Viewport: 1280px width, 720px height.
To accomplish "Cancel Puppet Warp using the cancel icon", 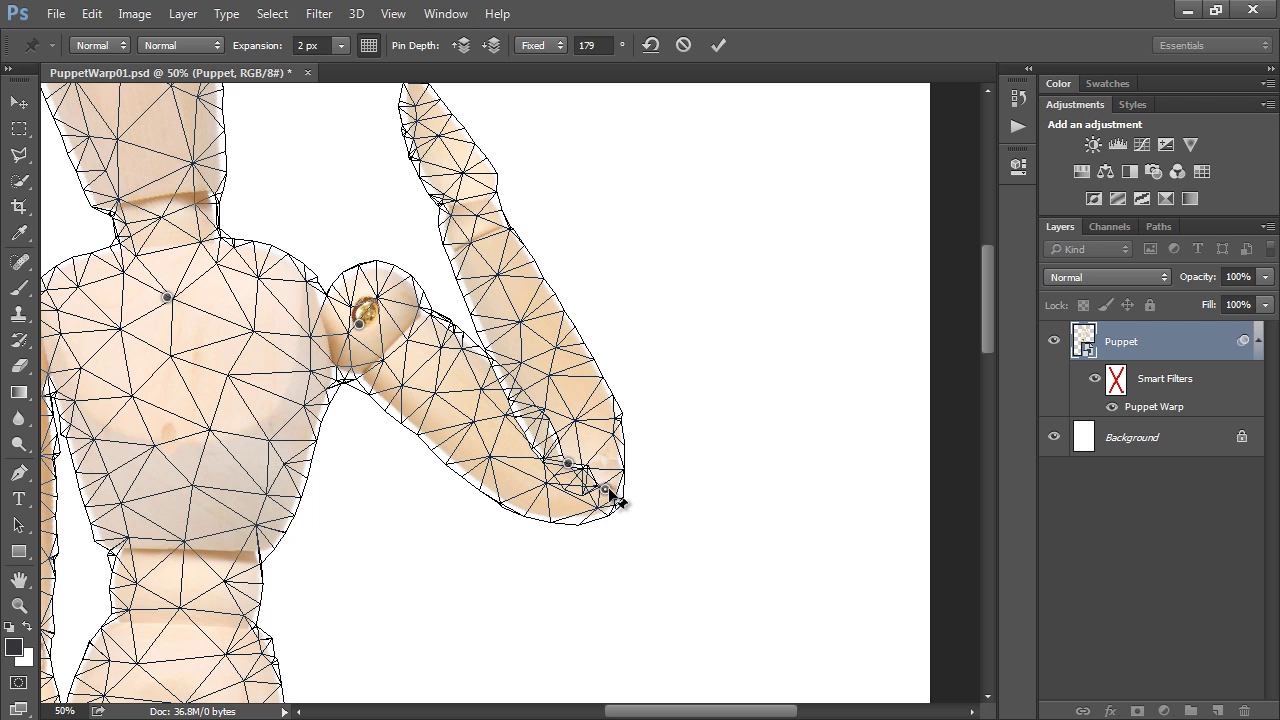I will click(x=683, y=45).
